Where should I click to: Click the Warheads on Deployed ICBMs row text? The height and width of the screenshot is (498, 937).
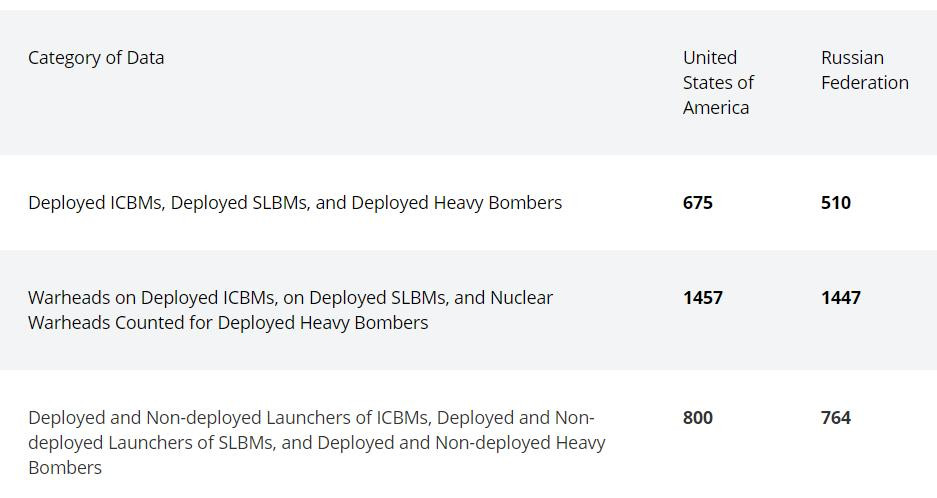tap(290, 310)
